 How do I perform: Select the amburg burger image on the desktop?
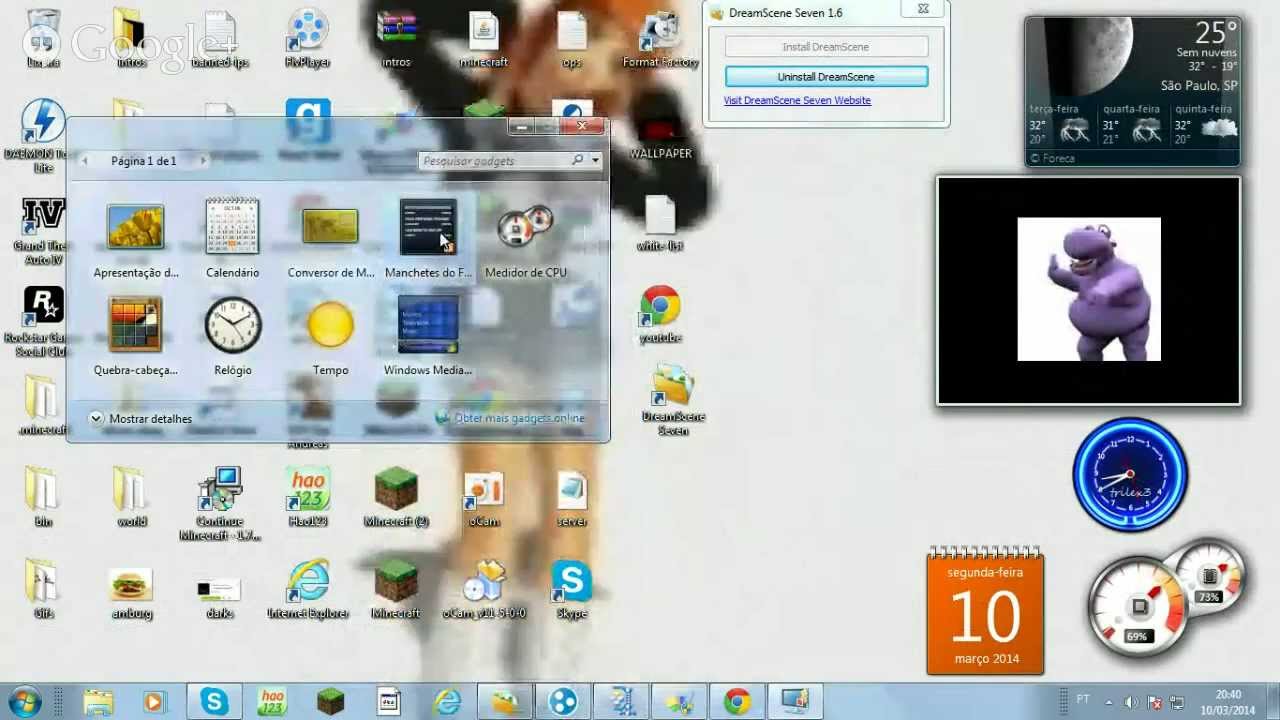132,593
